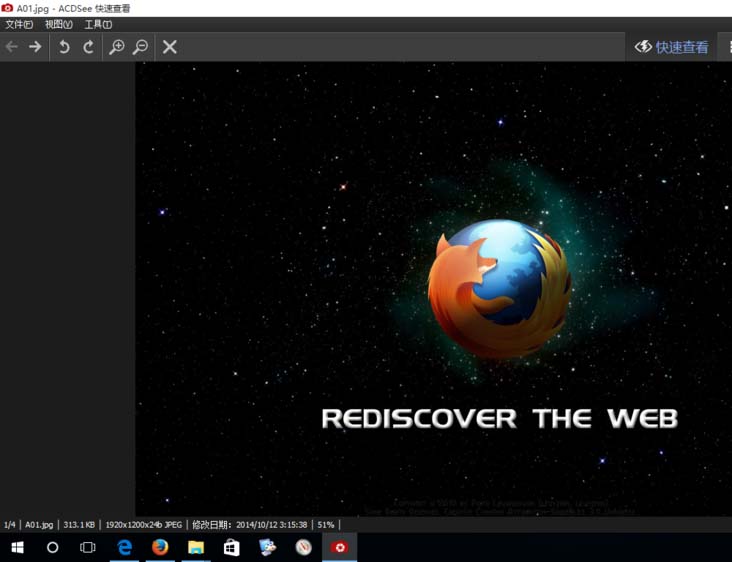This screenshot has height=562, width=732.
Task: Open Firefox from the taskbar
Action: (160, 547)
